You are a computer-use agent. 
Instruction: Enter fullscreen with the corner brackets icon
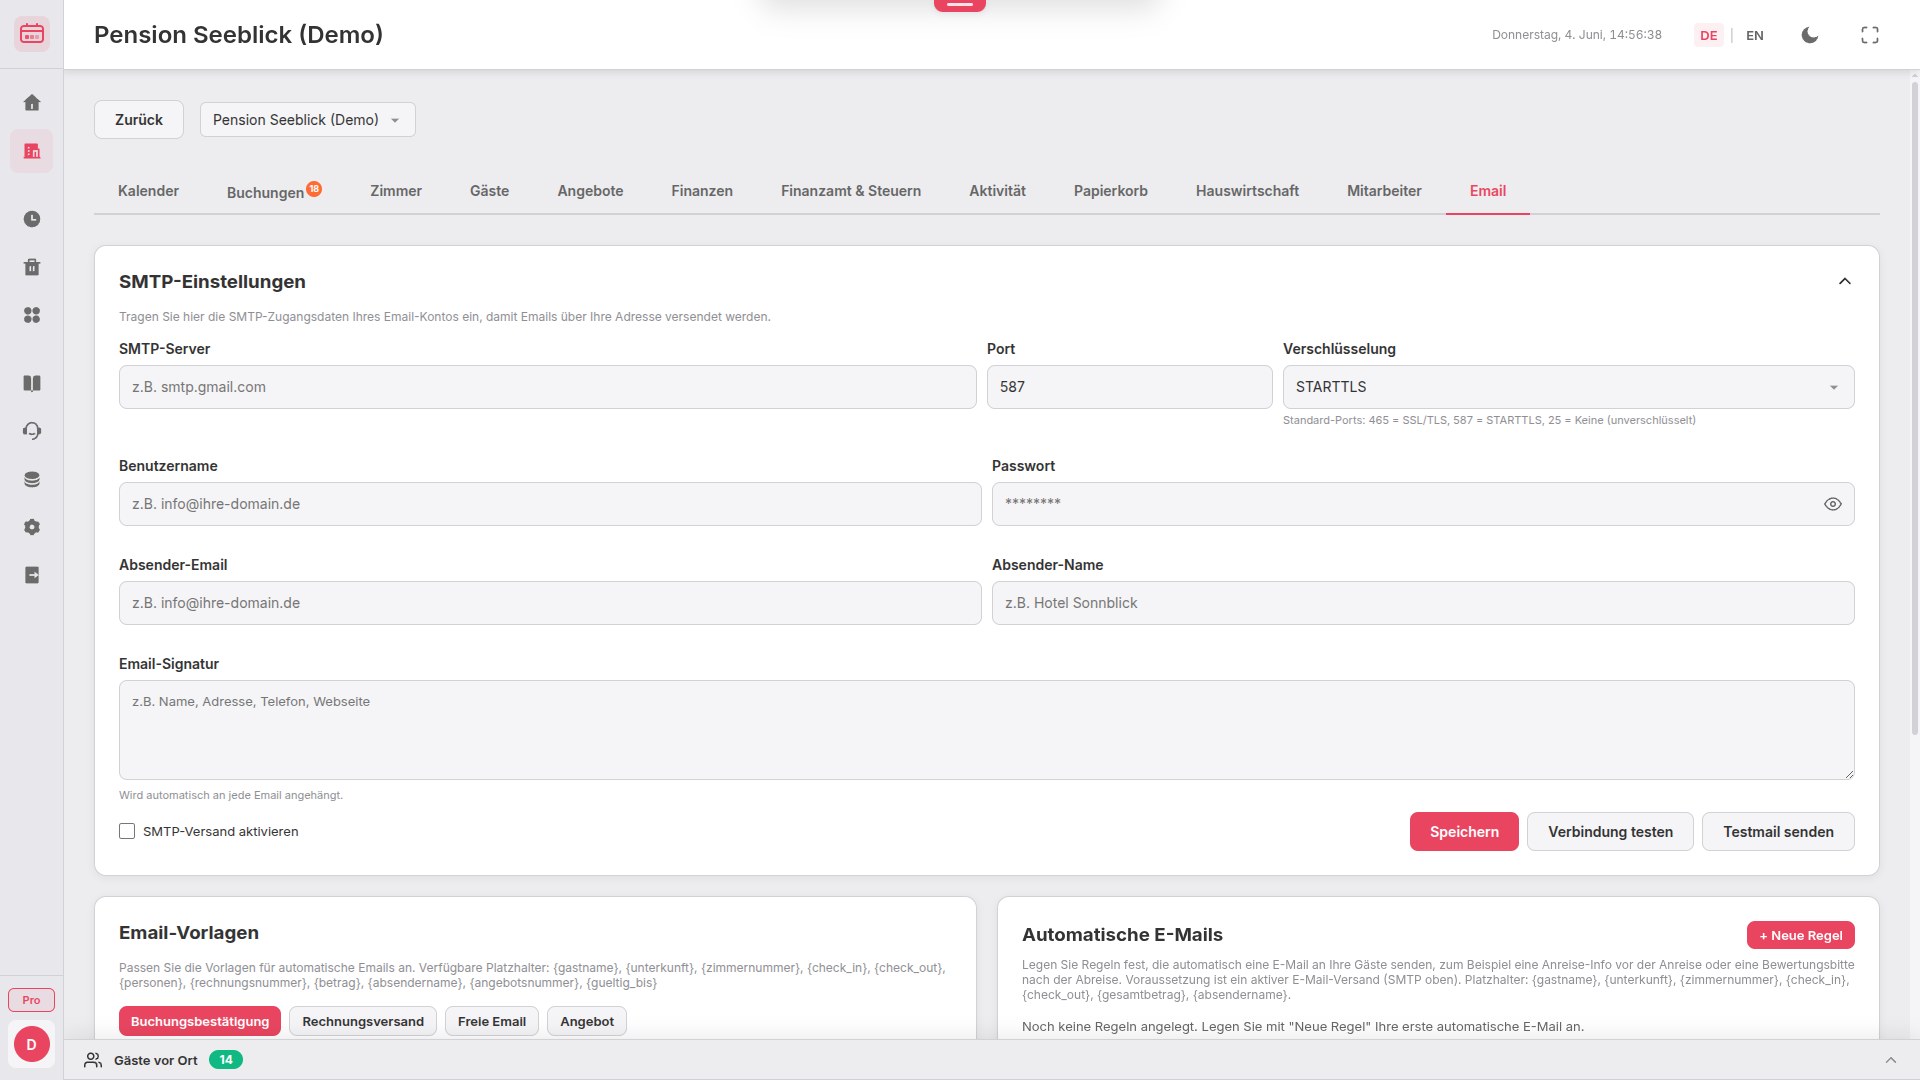1870,35
